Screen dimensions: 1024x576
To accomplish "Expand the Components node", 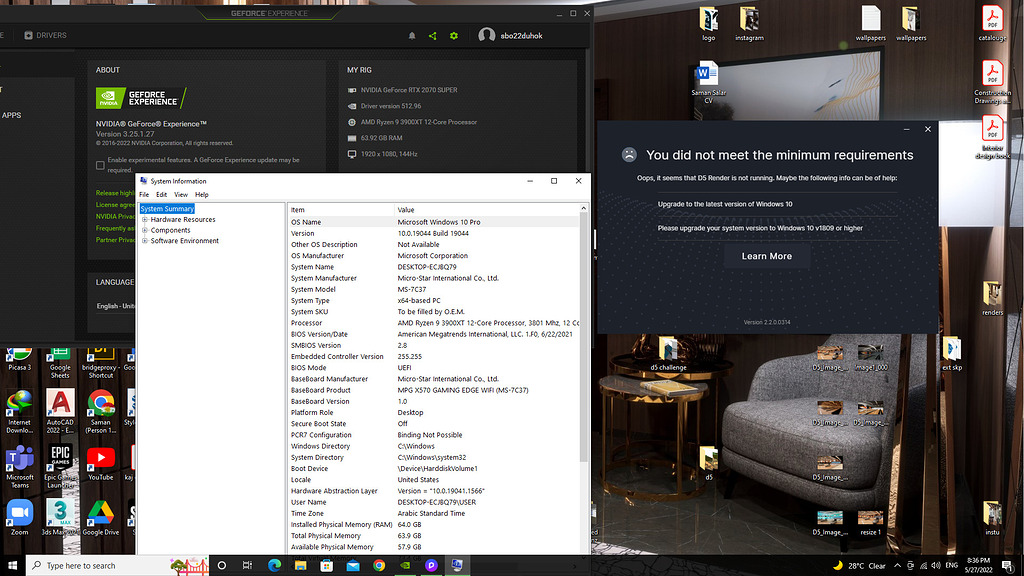I will [145, 230].
